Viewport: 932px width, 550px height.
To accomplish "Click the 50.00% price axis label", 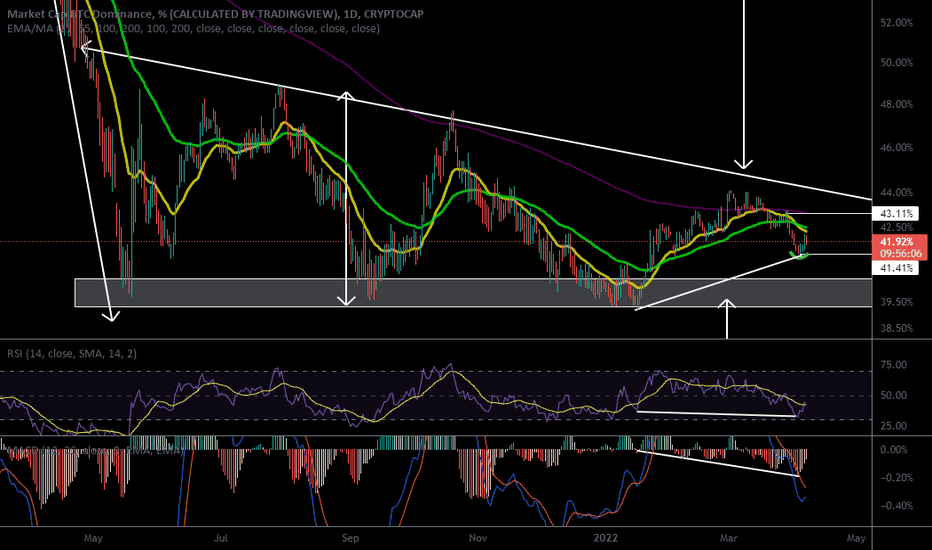I will (x=896, y=62).
